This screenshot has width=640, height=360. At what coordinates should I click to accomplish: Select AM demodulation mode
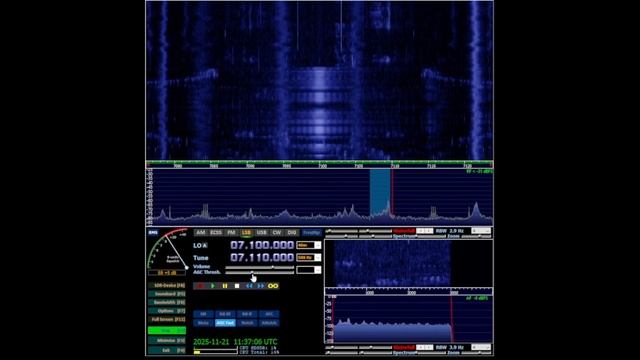200,232
